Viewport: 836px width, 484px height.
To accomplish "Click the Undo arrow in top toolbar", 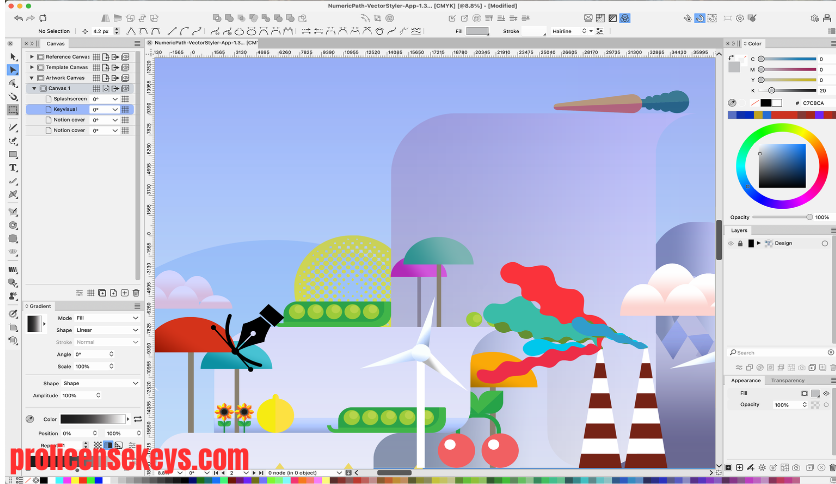I will tap(19, 18).
